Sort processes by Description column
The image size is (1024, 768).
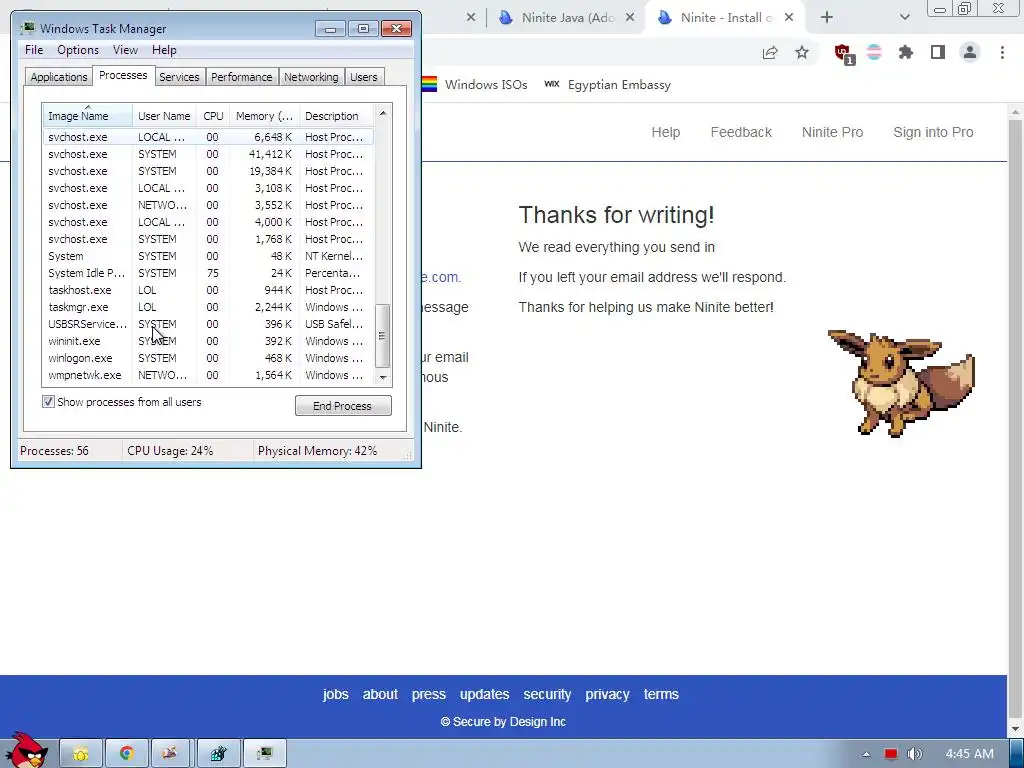click(336, 116)
